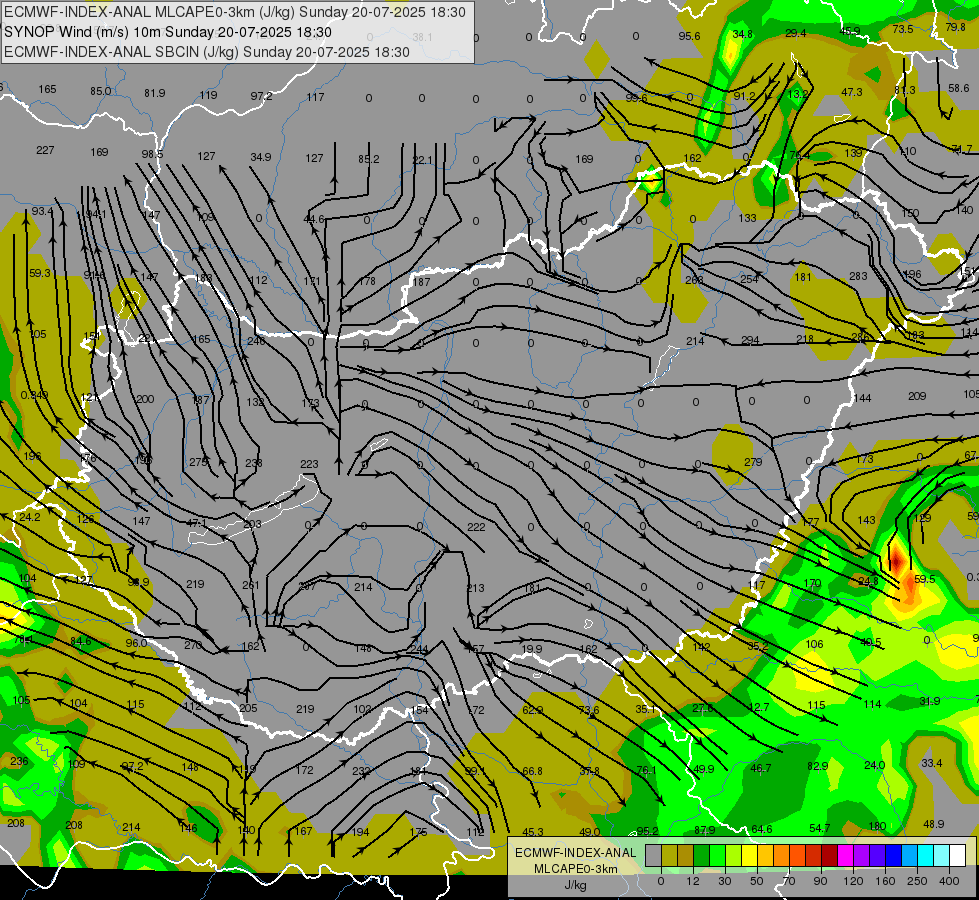Click the map value 85.2
979x900 pixels.
[x=368, y=159]
